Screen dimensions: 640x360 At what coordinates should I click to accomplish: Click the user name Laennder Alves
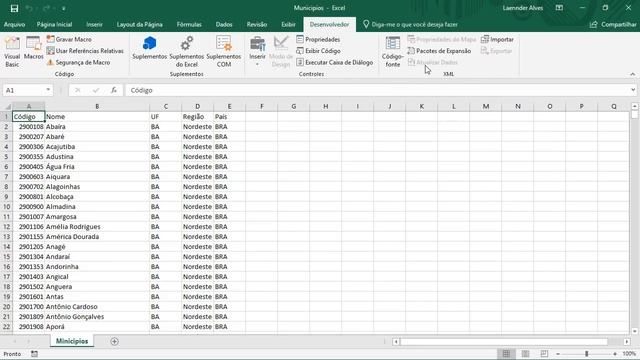click(x=522, y=8)
